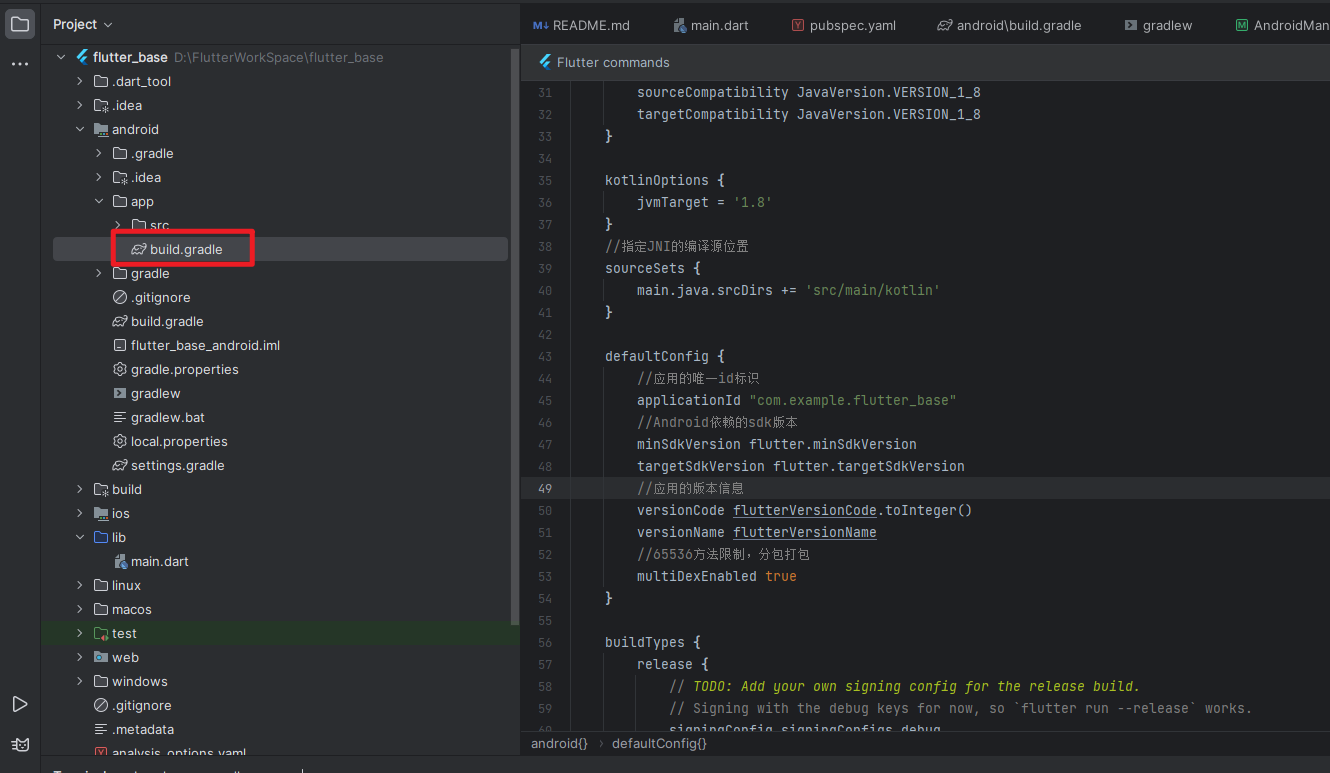Expand the .dart_tool folder chevron
The image size is (1330, 773).
pos(80,81)
